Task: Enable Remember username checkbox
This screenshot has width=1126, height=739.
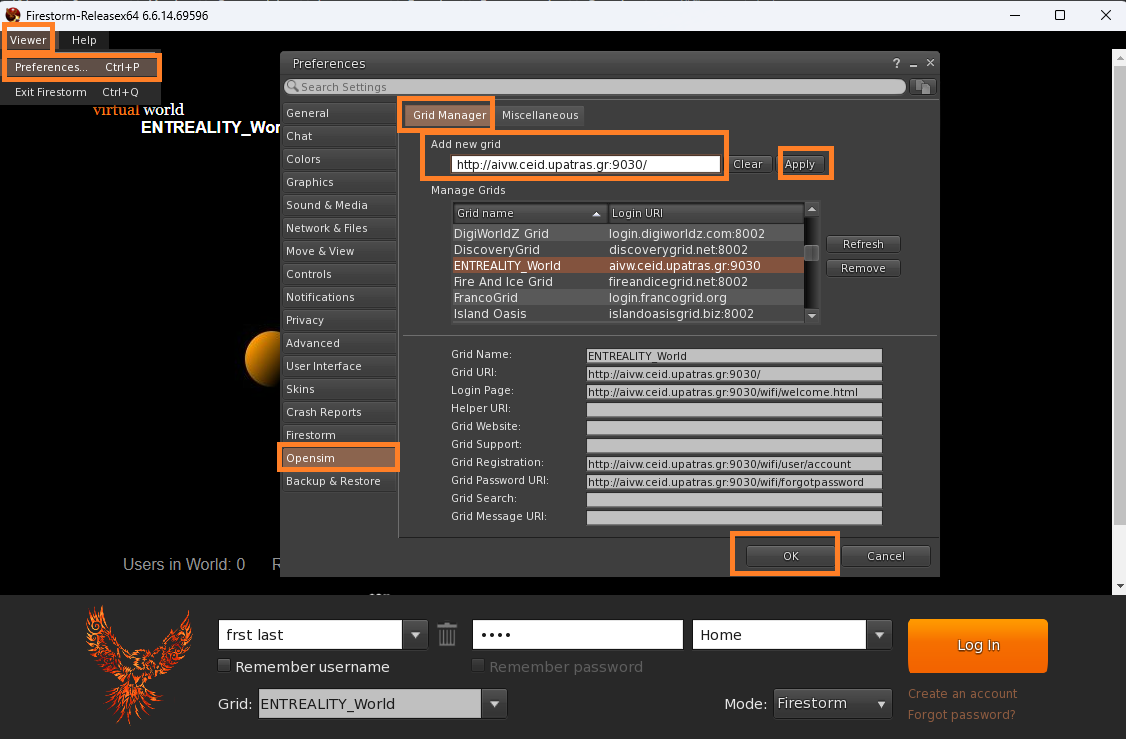Action: [x=224, y=666]
